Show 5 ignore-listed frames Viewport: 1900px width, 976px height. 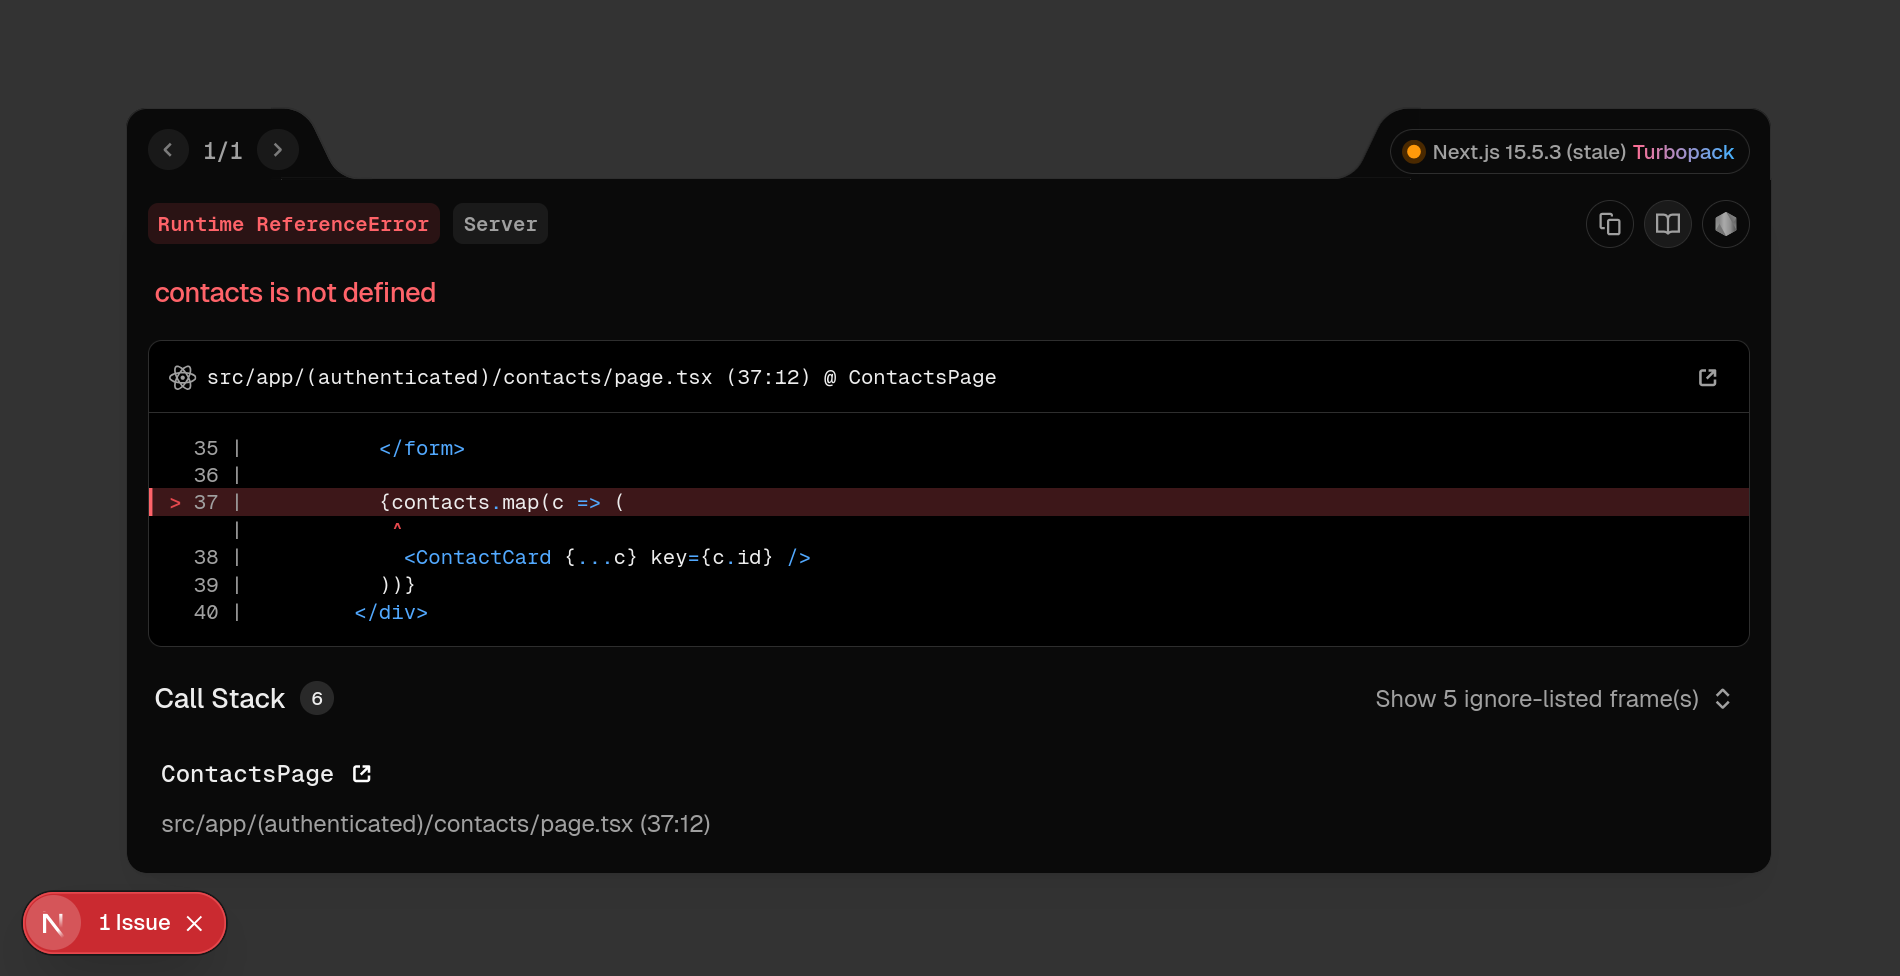pyautogui.click(x=1536, y=699)
